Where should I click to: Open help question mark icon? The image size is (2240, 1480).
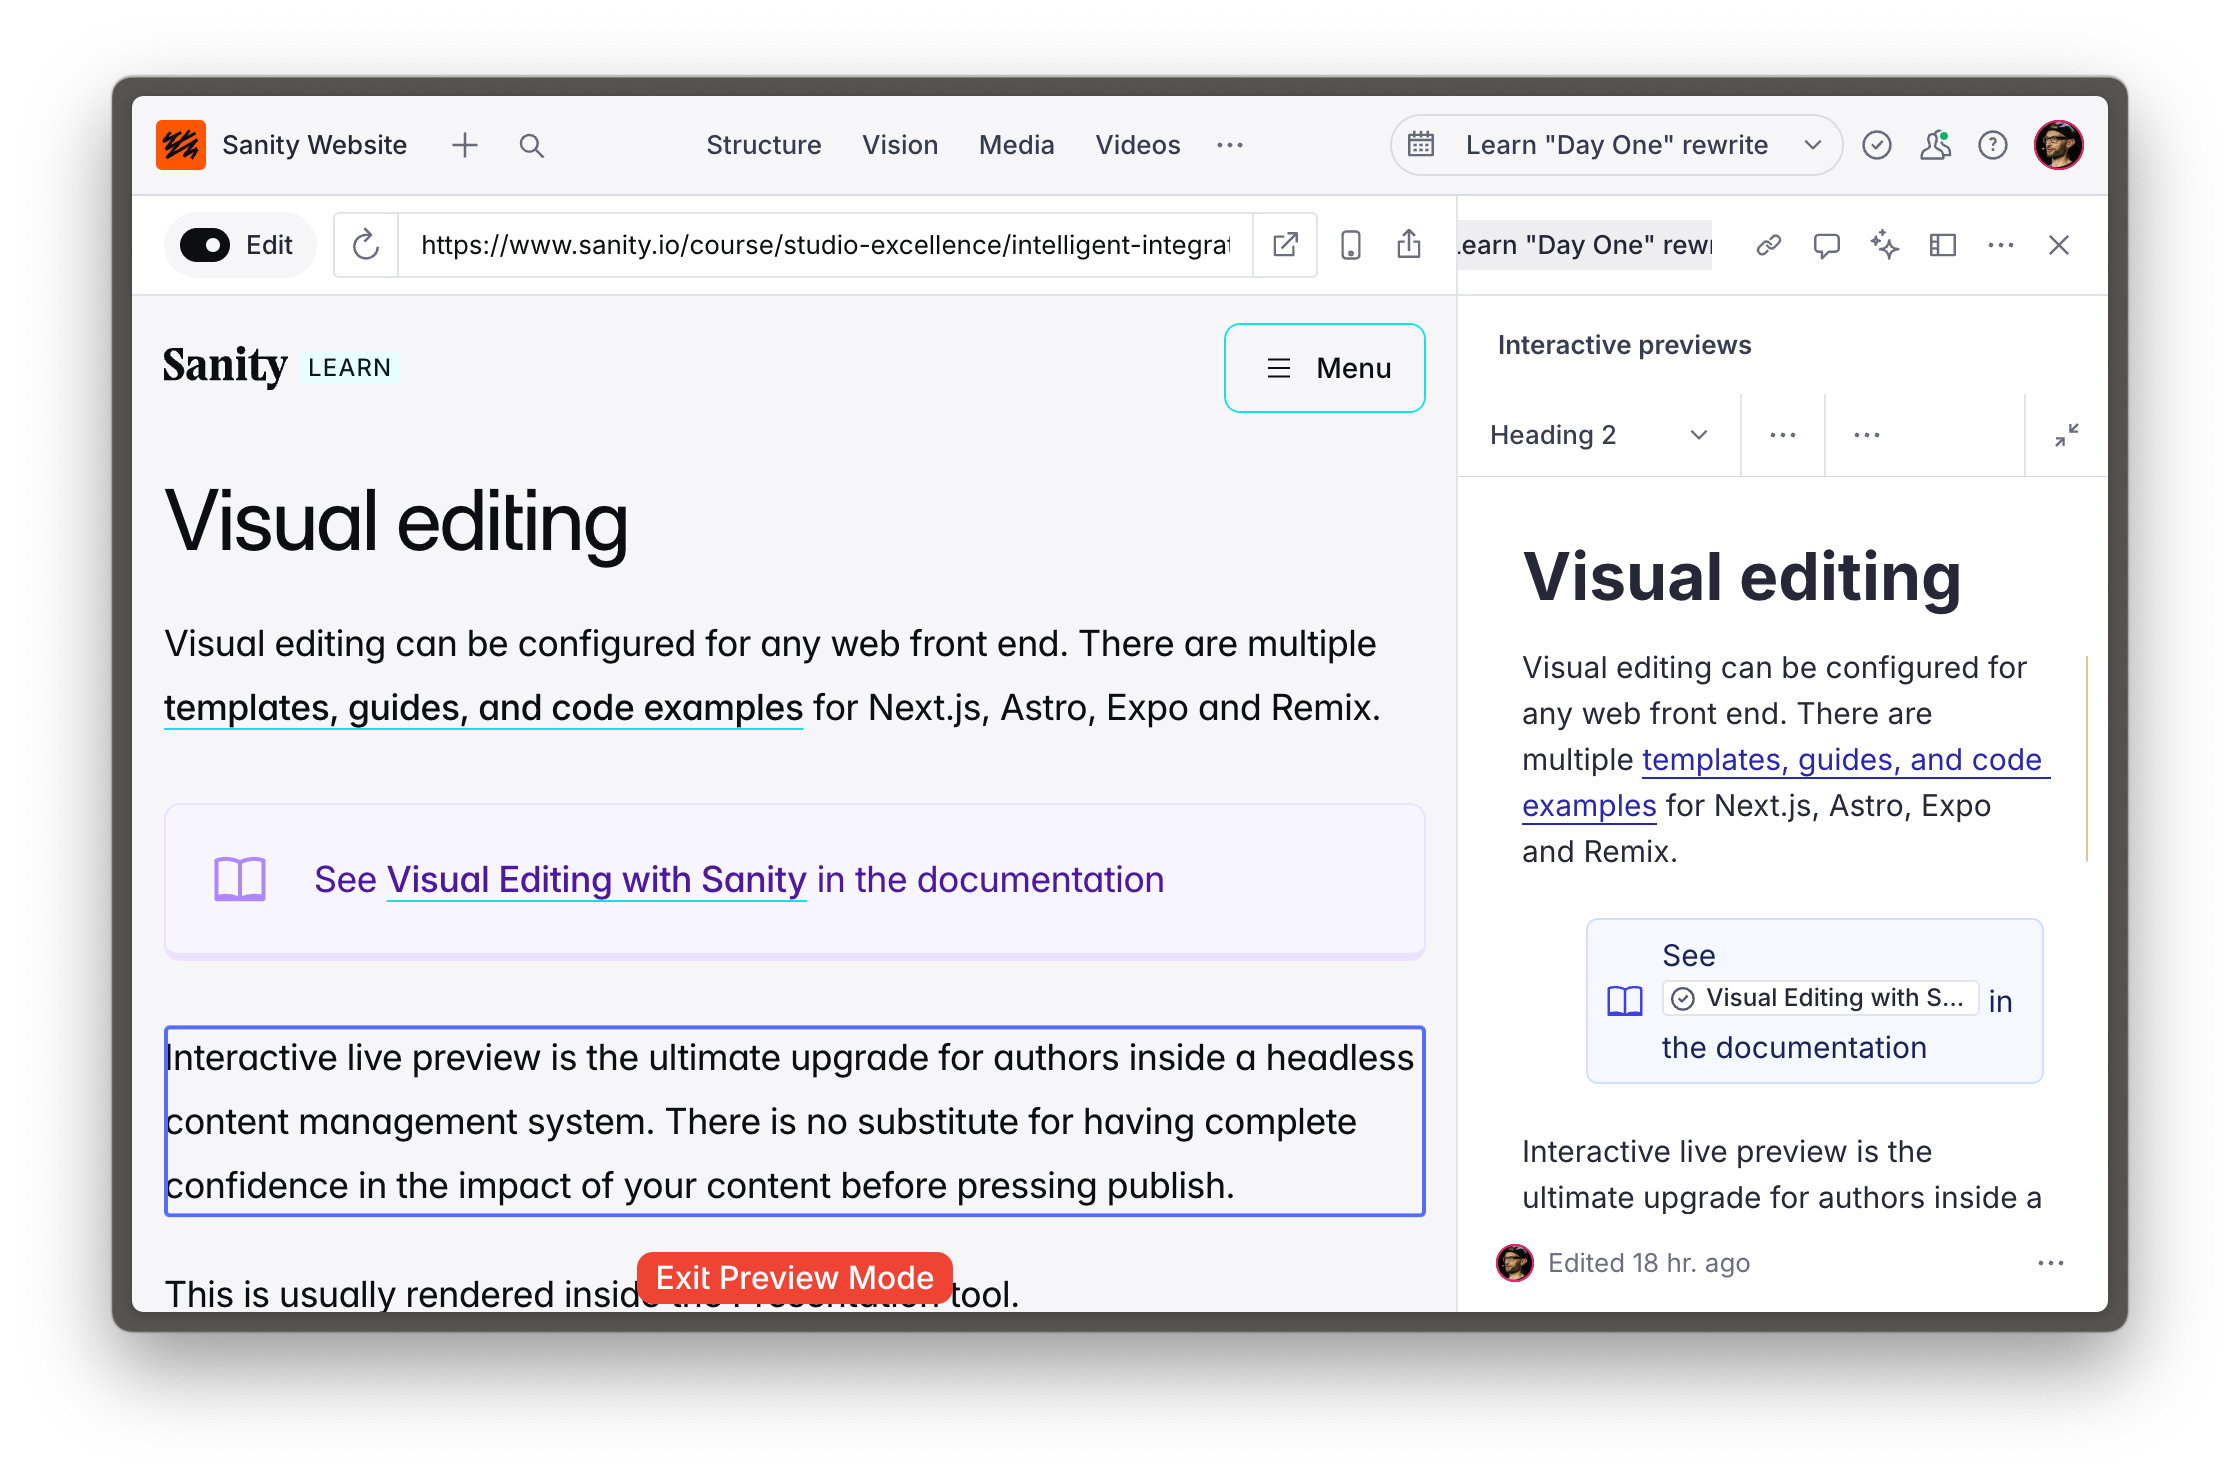(x=1993, y=146)
